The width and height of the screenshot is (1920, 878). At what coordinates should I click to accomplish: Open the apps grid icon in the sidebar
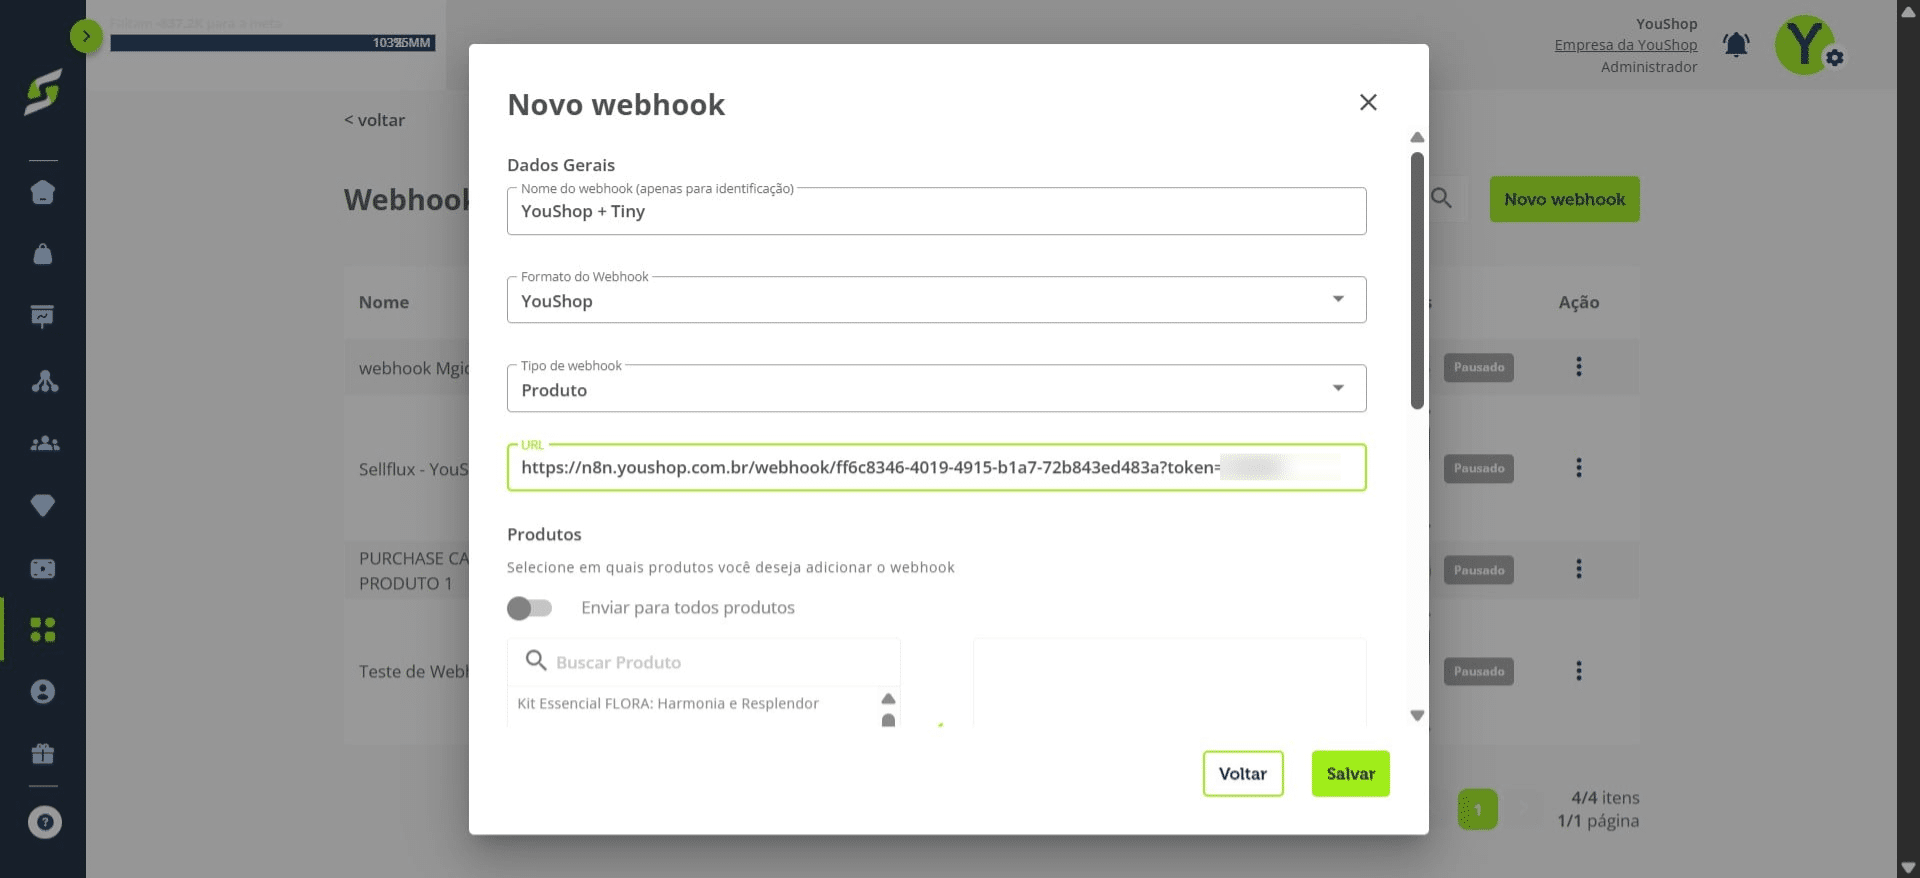(x=43, y=629)
